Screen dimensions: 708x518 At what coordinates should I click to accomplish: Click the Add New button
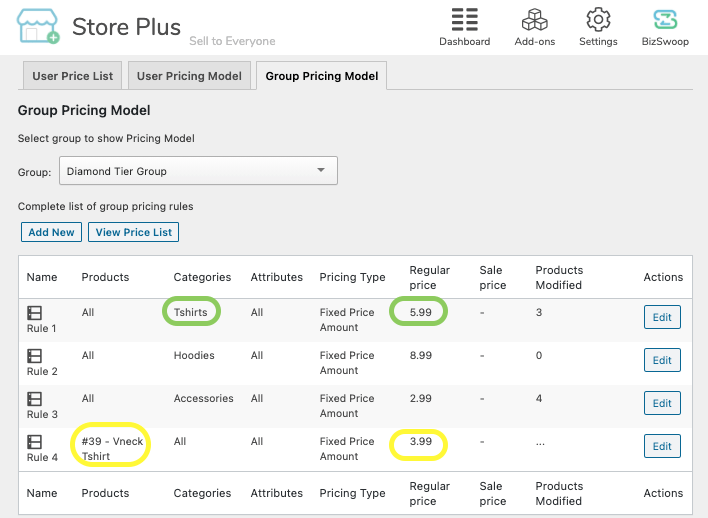(51, 232)
